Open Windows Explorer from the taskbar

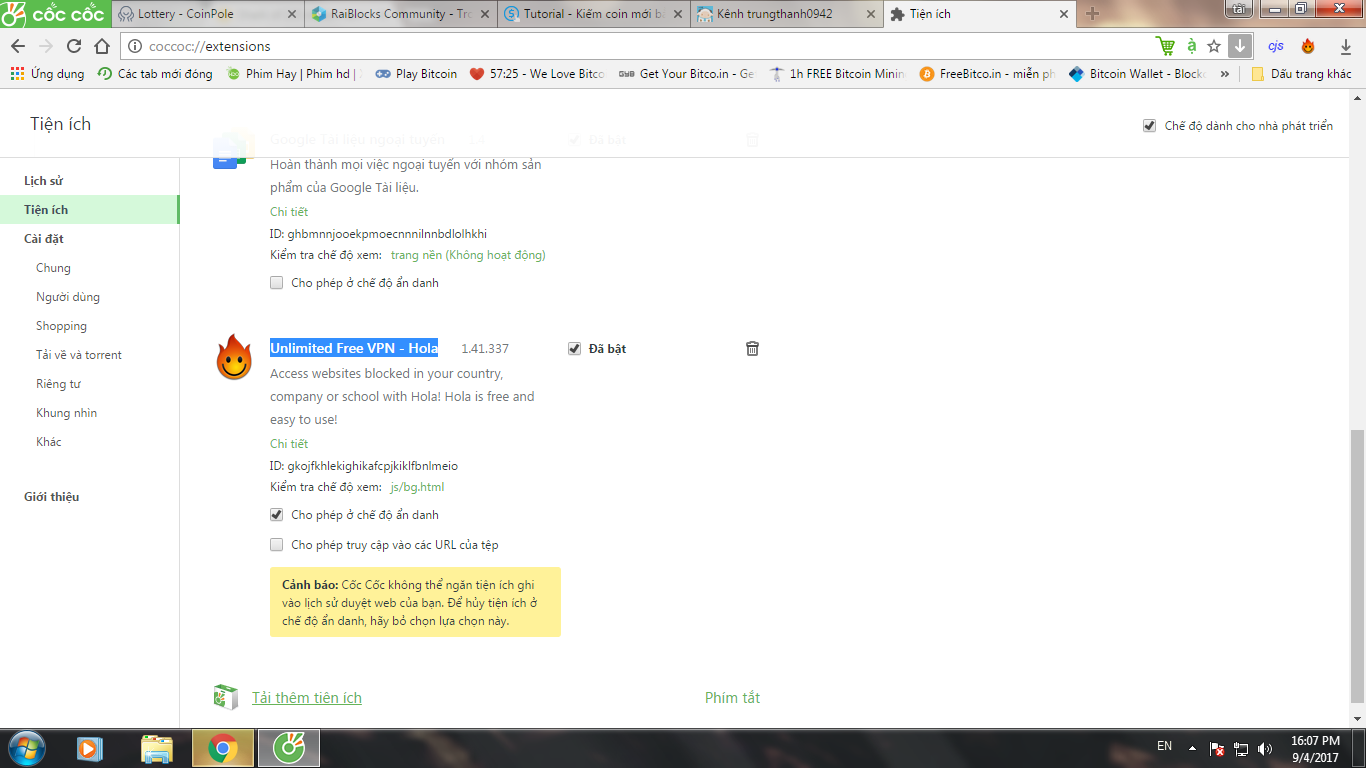pos(157,748)
